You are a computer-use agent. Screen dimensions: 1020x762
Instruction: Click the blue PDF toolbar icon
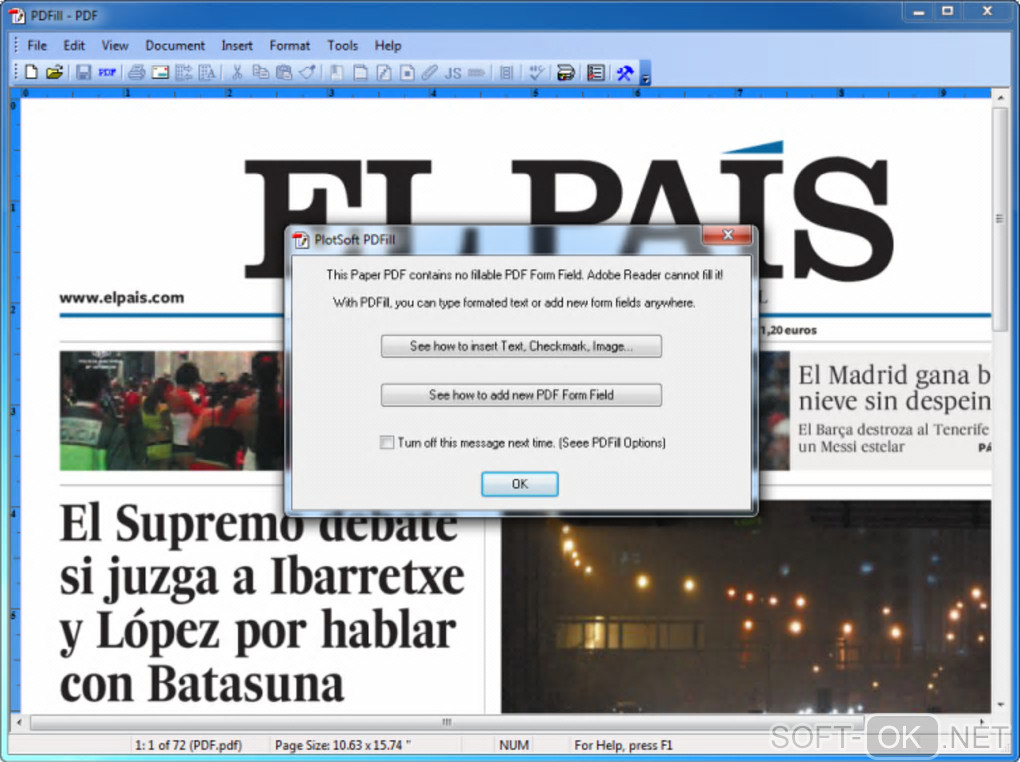pos(107,72)
